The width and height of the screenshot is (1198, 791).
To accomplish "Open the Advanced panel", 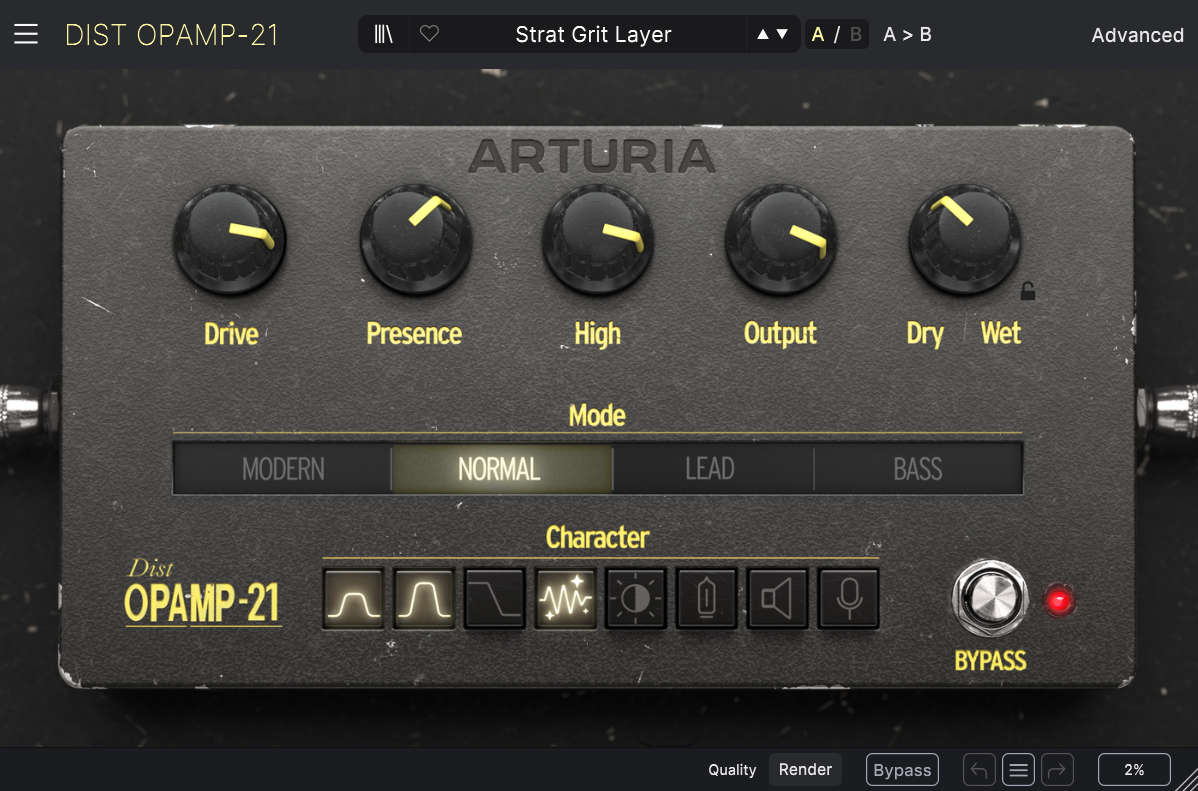I will [x=1137, y=35].
